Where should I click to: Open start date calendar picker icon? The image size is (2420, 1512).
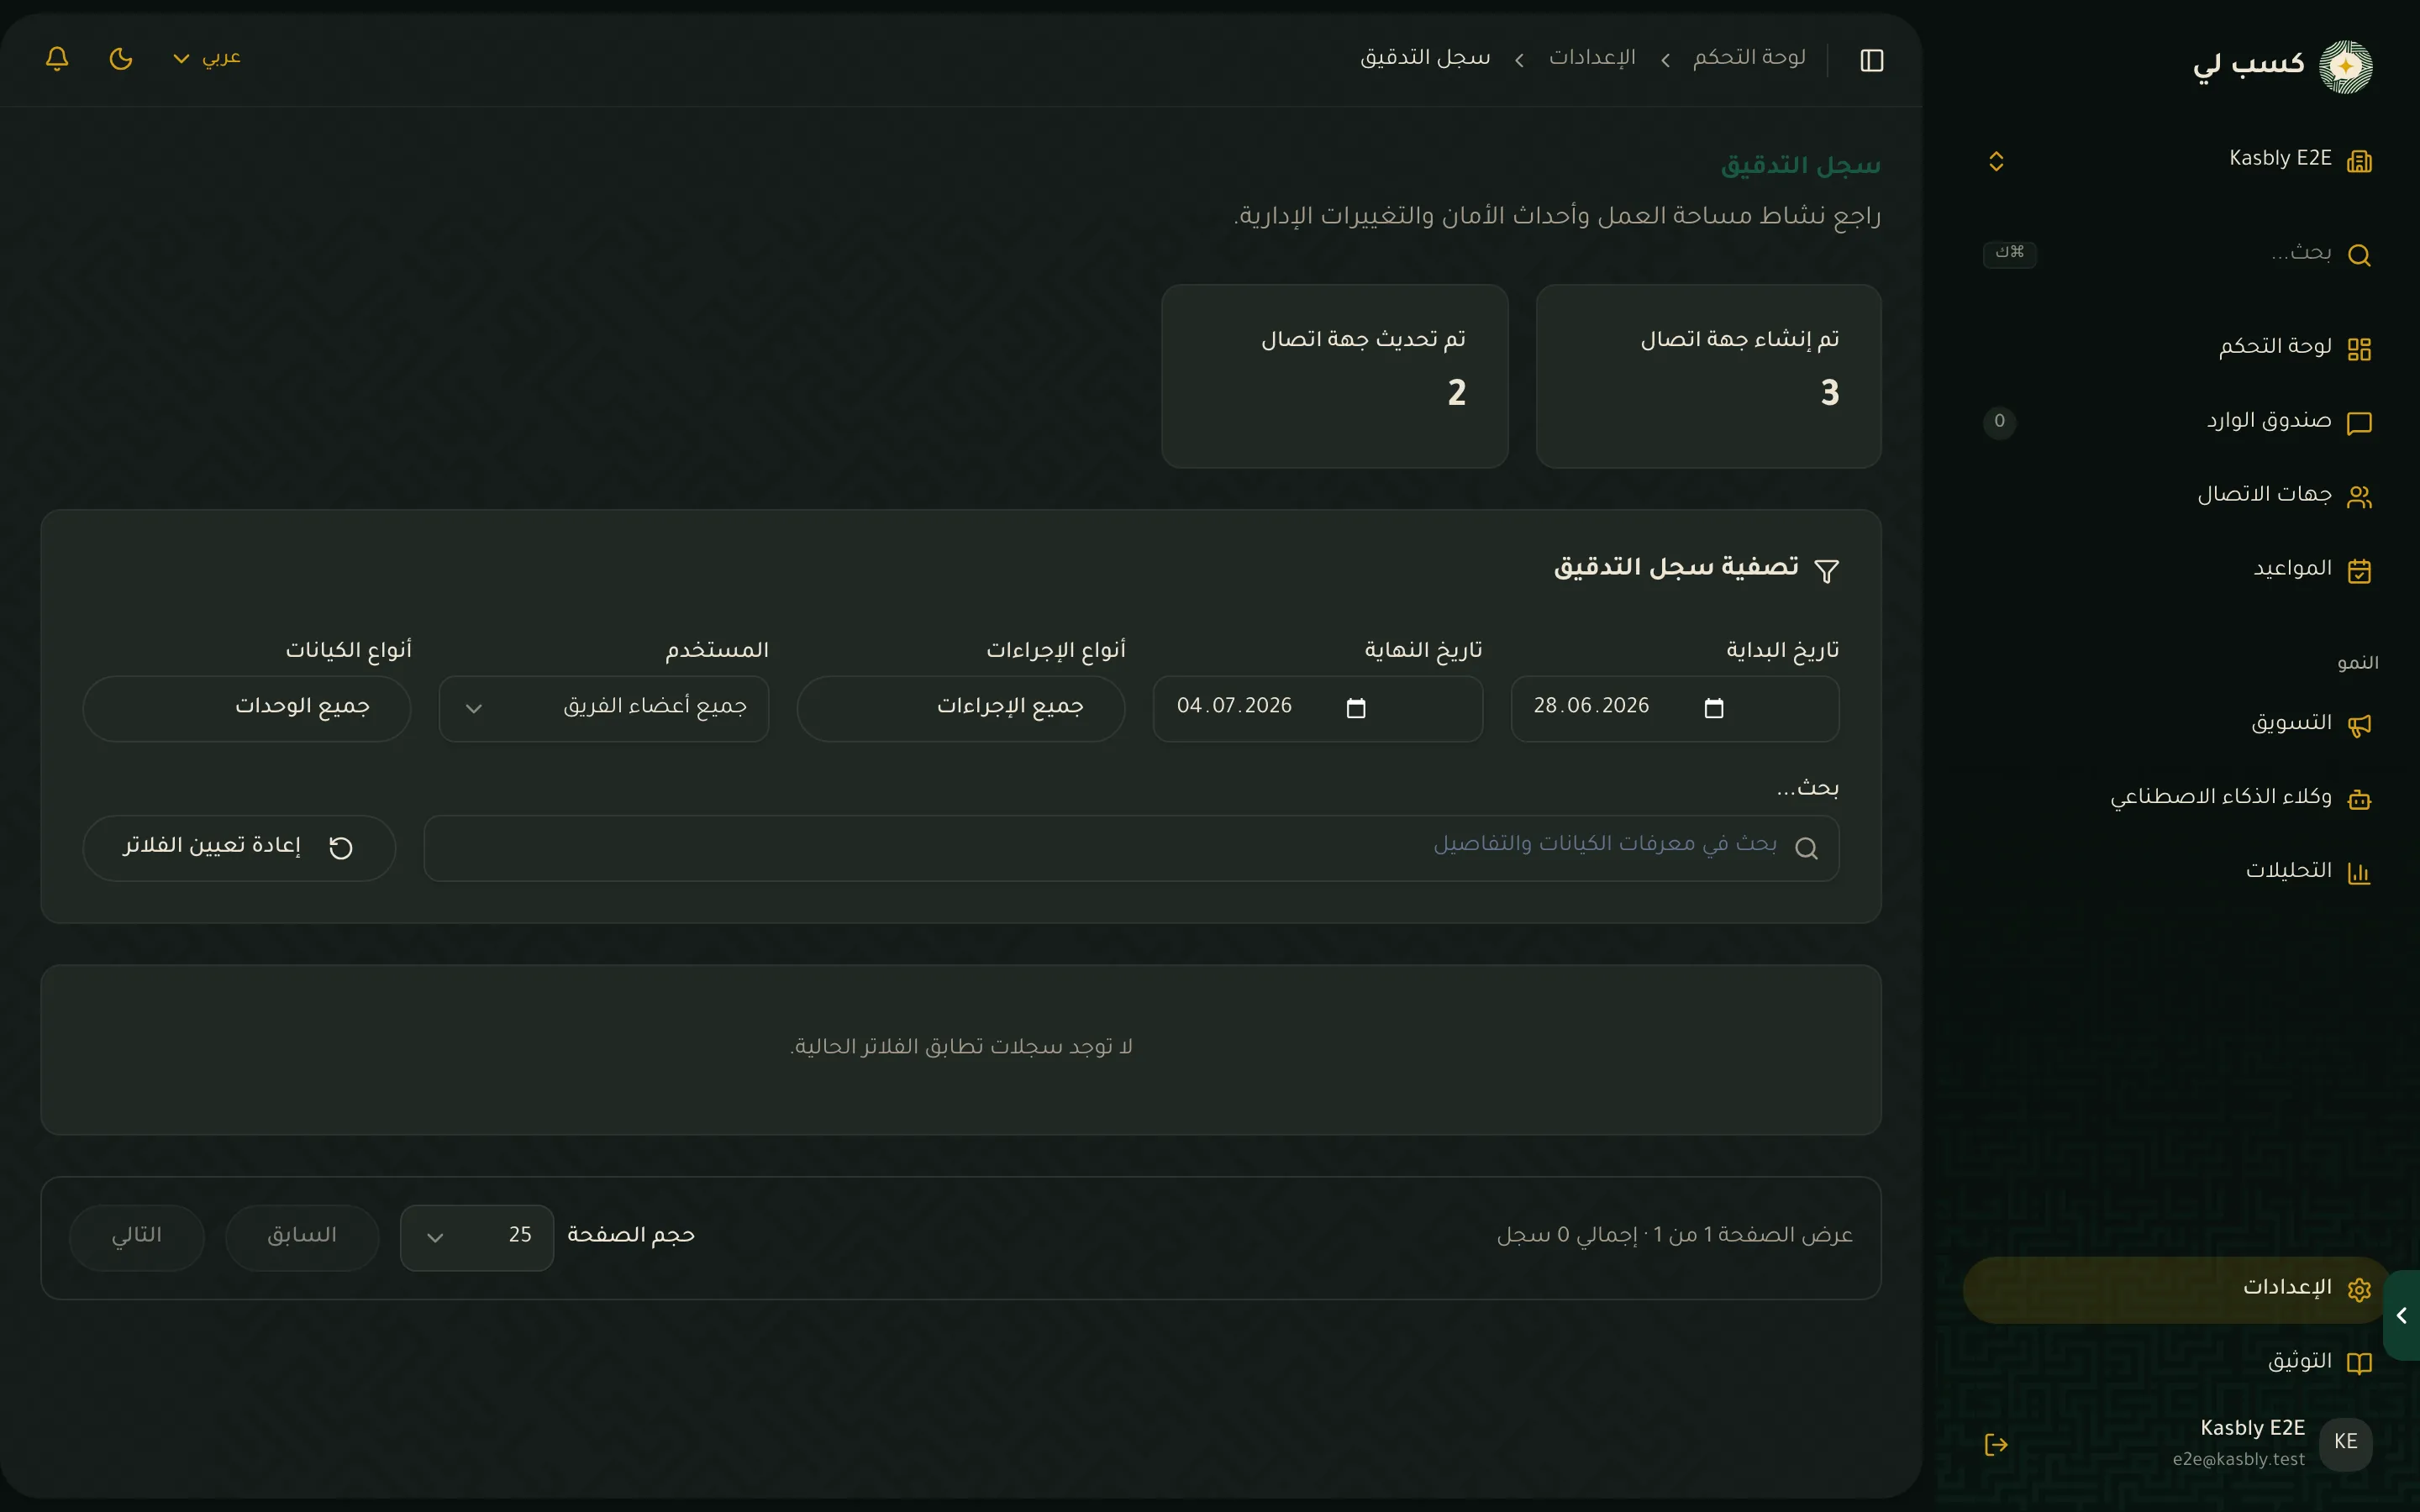point(1714,708)
